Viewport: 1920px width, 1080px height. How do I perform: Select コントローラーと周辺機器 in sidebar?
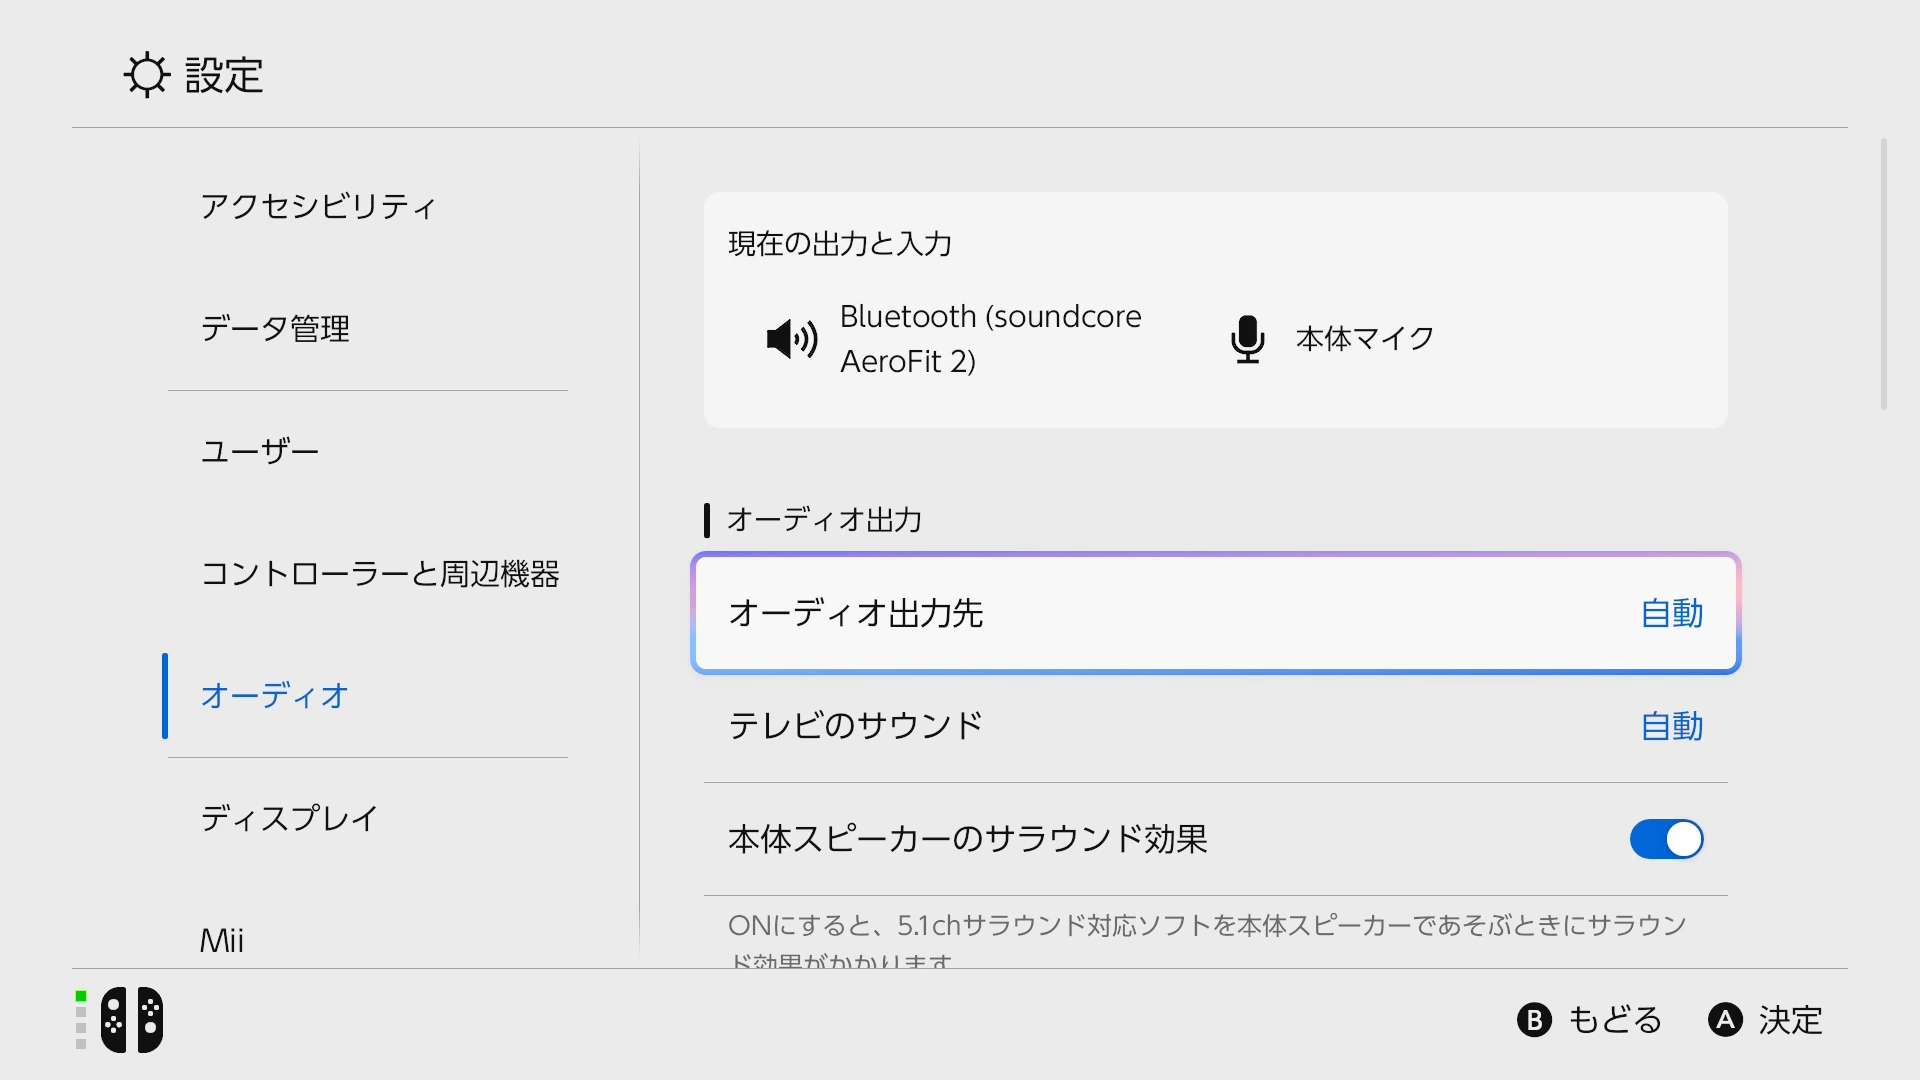[x=380, y=574]
